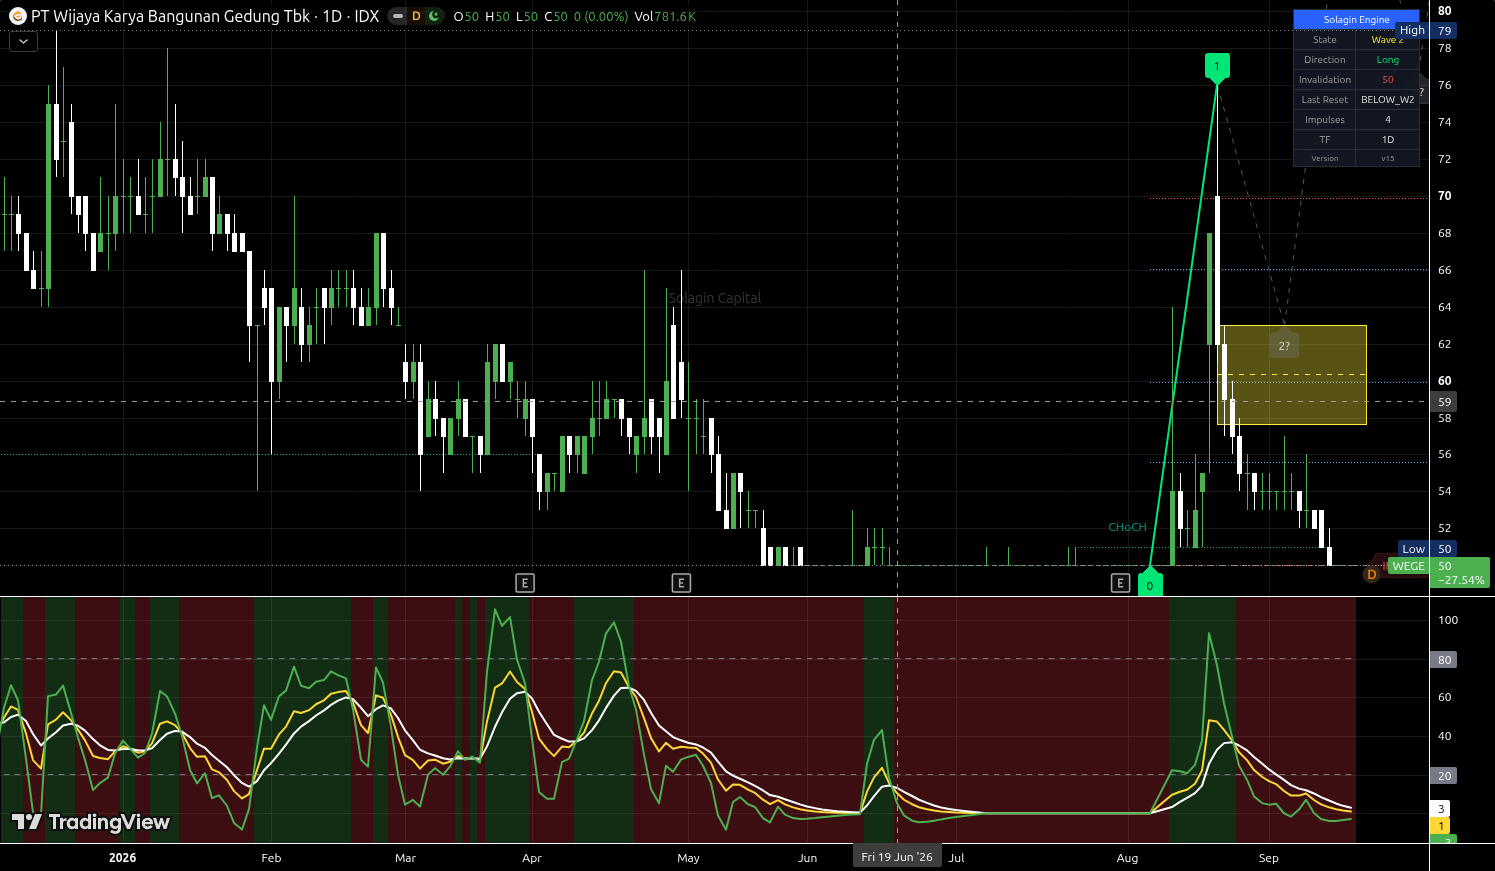Click the High 79 price label
The width and height of the screenshot is (1495, 871).
point(1426,31)
